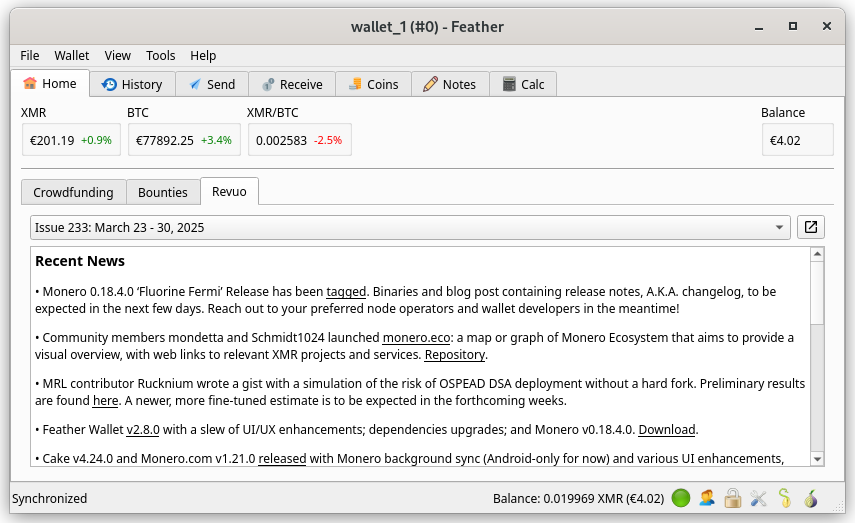The image size is (855, 523).
Task: Expand the Issue 233 dropdown
Action: pos(410,227)
